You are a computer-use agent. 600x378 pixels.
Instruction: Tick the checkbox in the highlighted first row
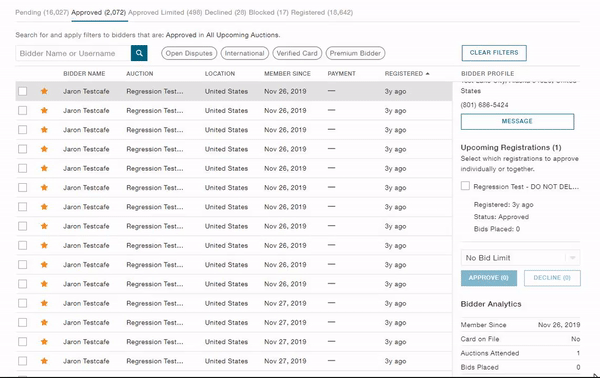coord(23,91)
